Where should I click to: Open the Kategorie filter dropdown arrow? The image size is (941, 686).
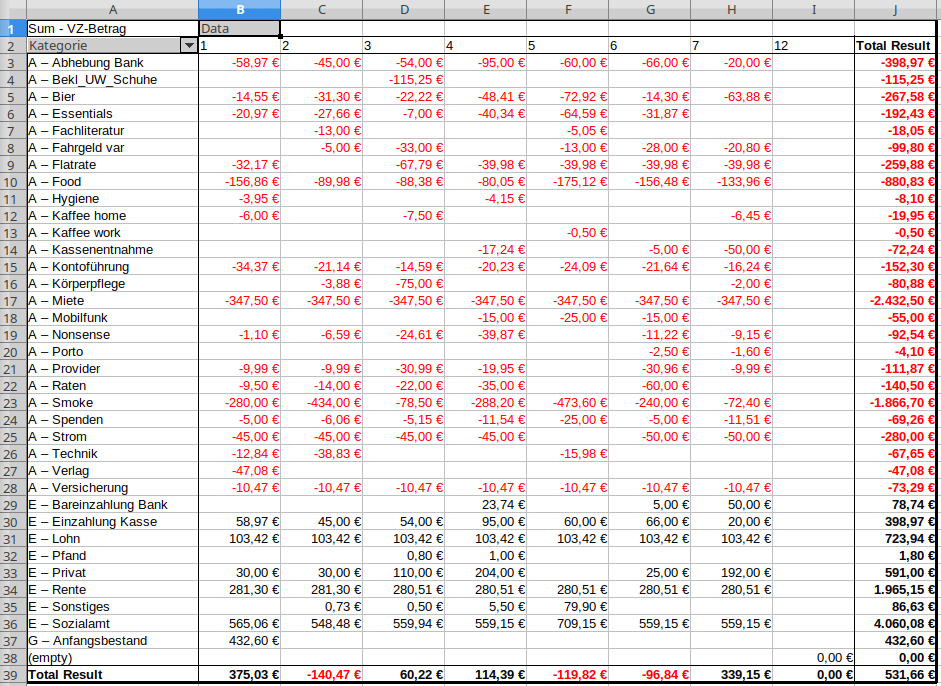(188, 46)
